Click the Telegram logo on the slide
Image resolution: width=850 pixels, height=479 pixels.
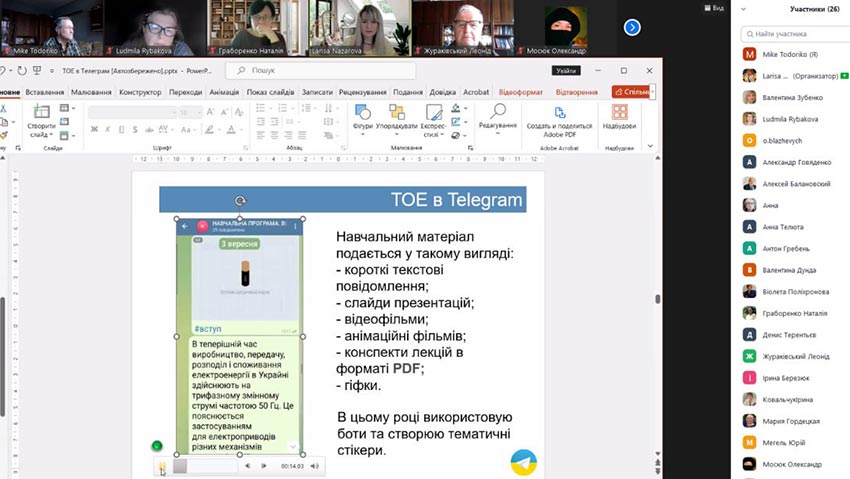click(524, 462)
